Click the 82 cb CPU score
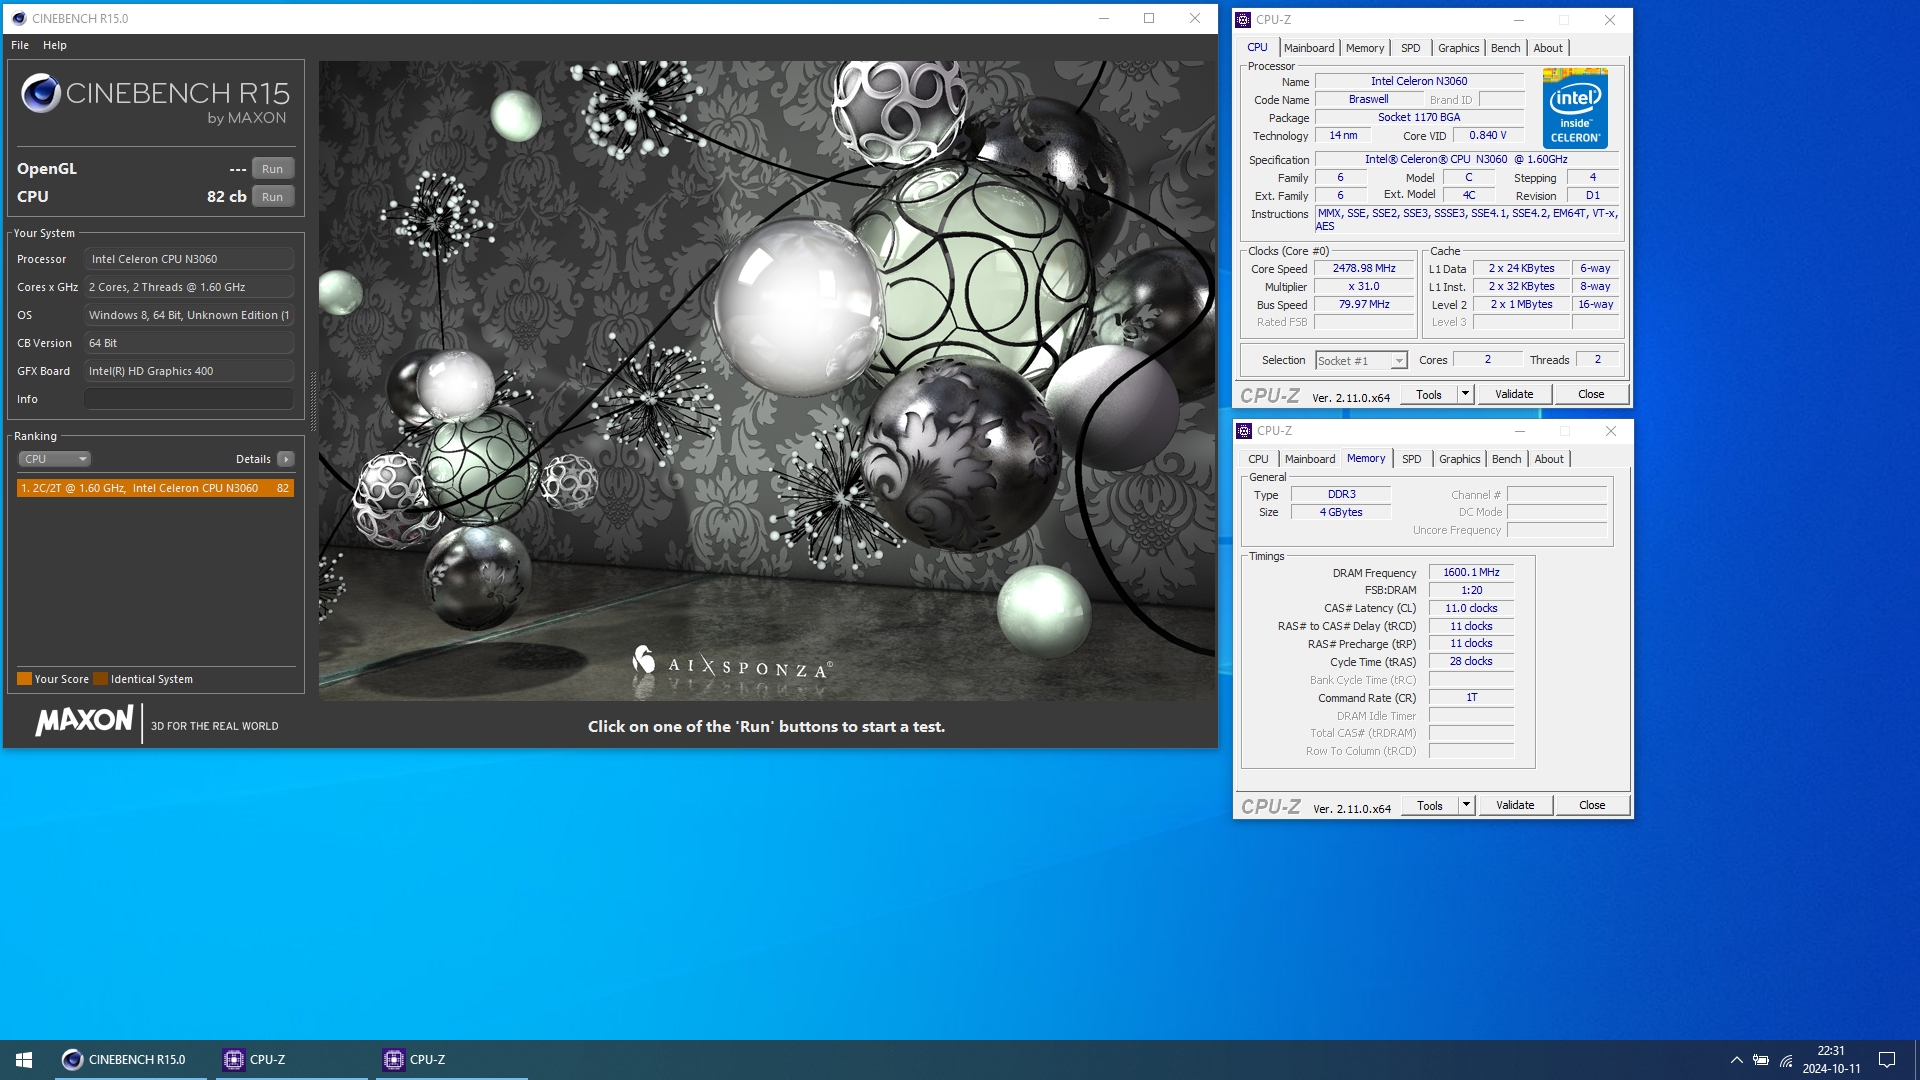1920x1080 pixels. coord(226,197)
